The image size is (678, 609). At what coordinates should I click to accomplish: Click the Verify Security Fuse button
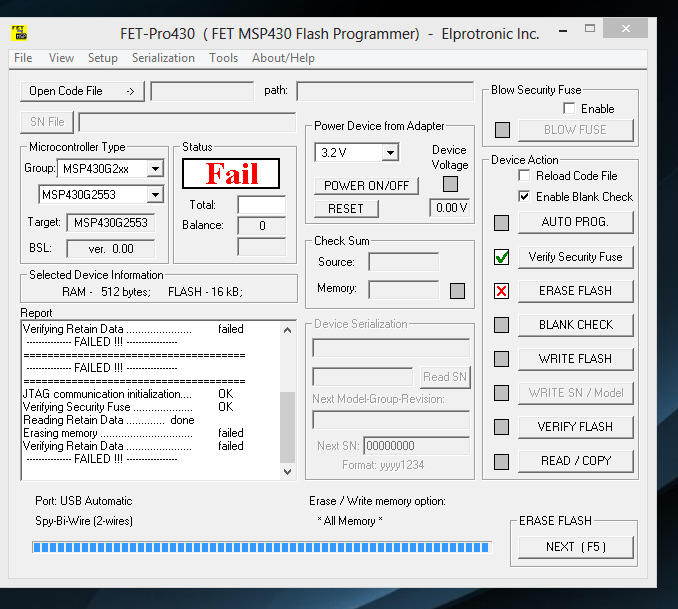coord(576,257)
